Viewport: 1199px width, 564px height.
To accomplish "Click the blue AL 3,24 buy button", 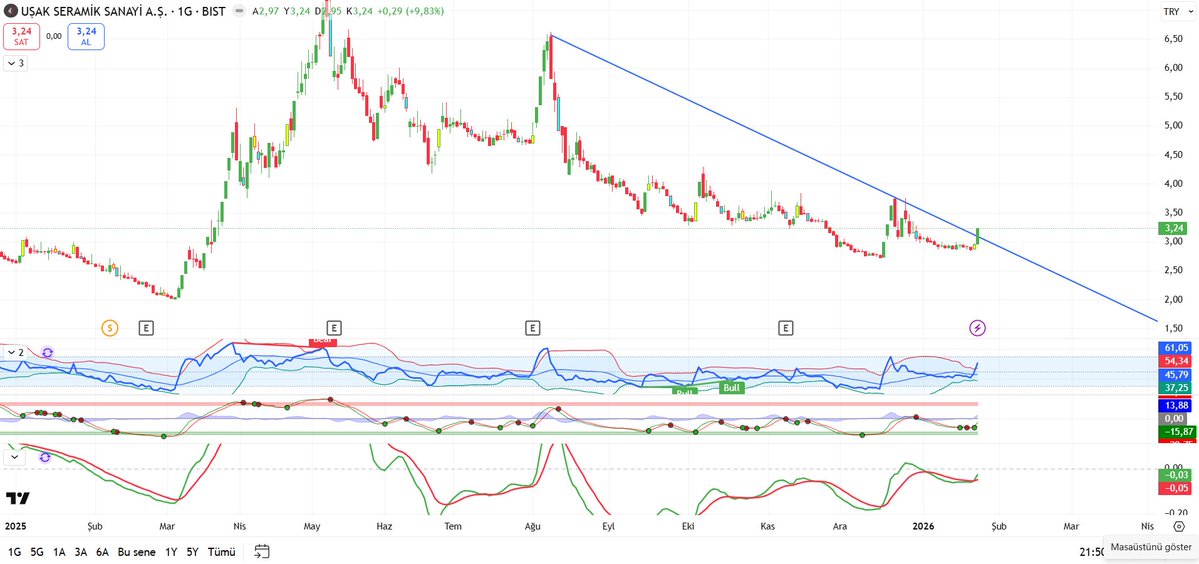I will (86, 36).
